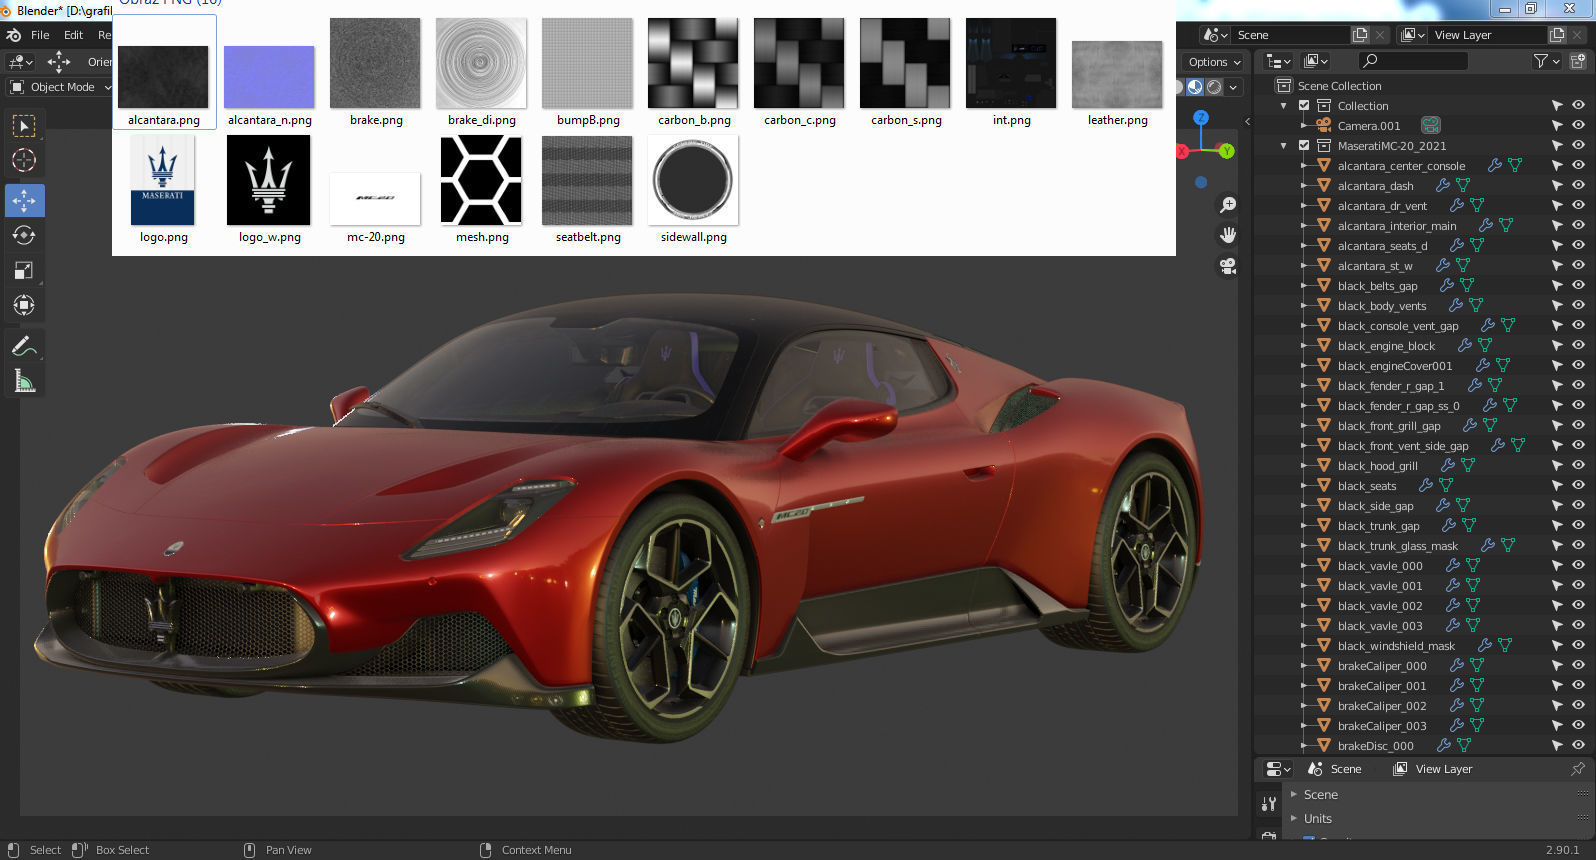Activate the Scale tool
Screen dimensions: 1596x860
point(24,271)
